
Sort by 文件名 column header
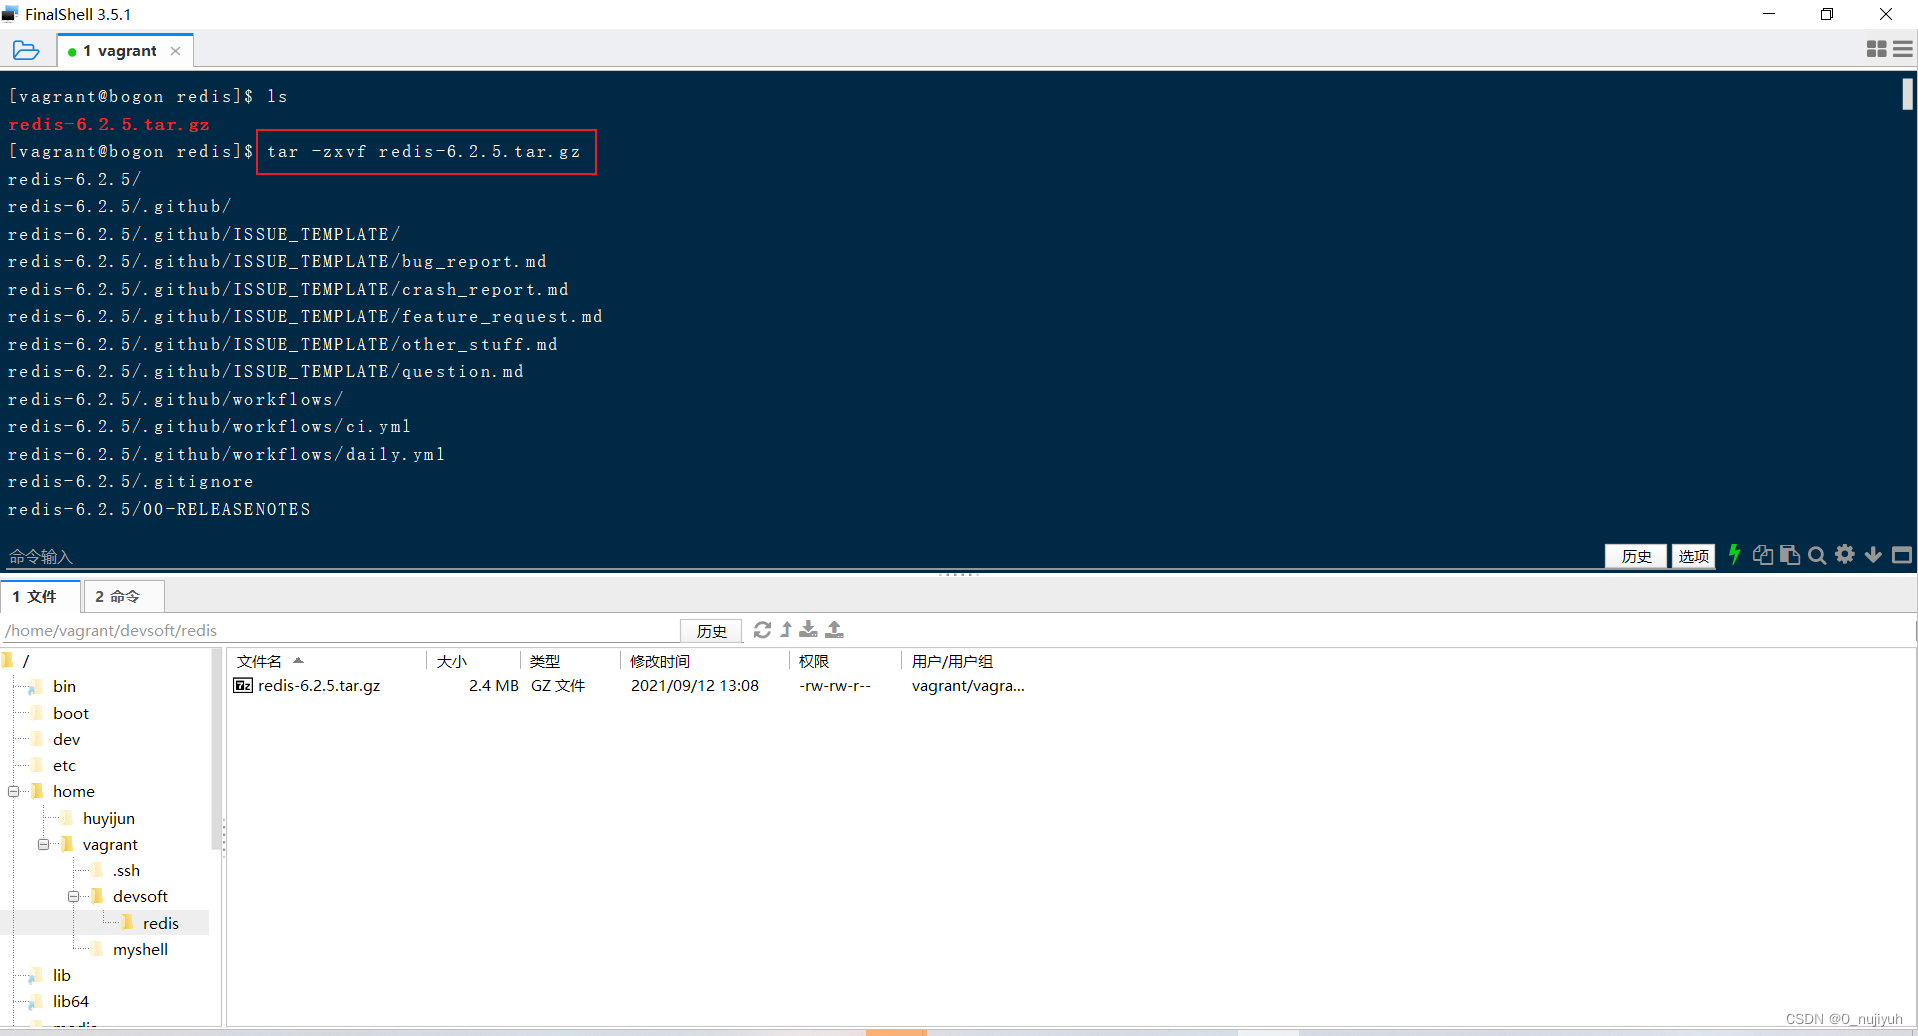tap(328, 662)
